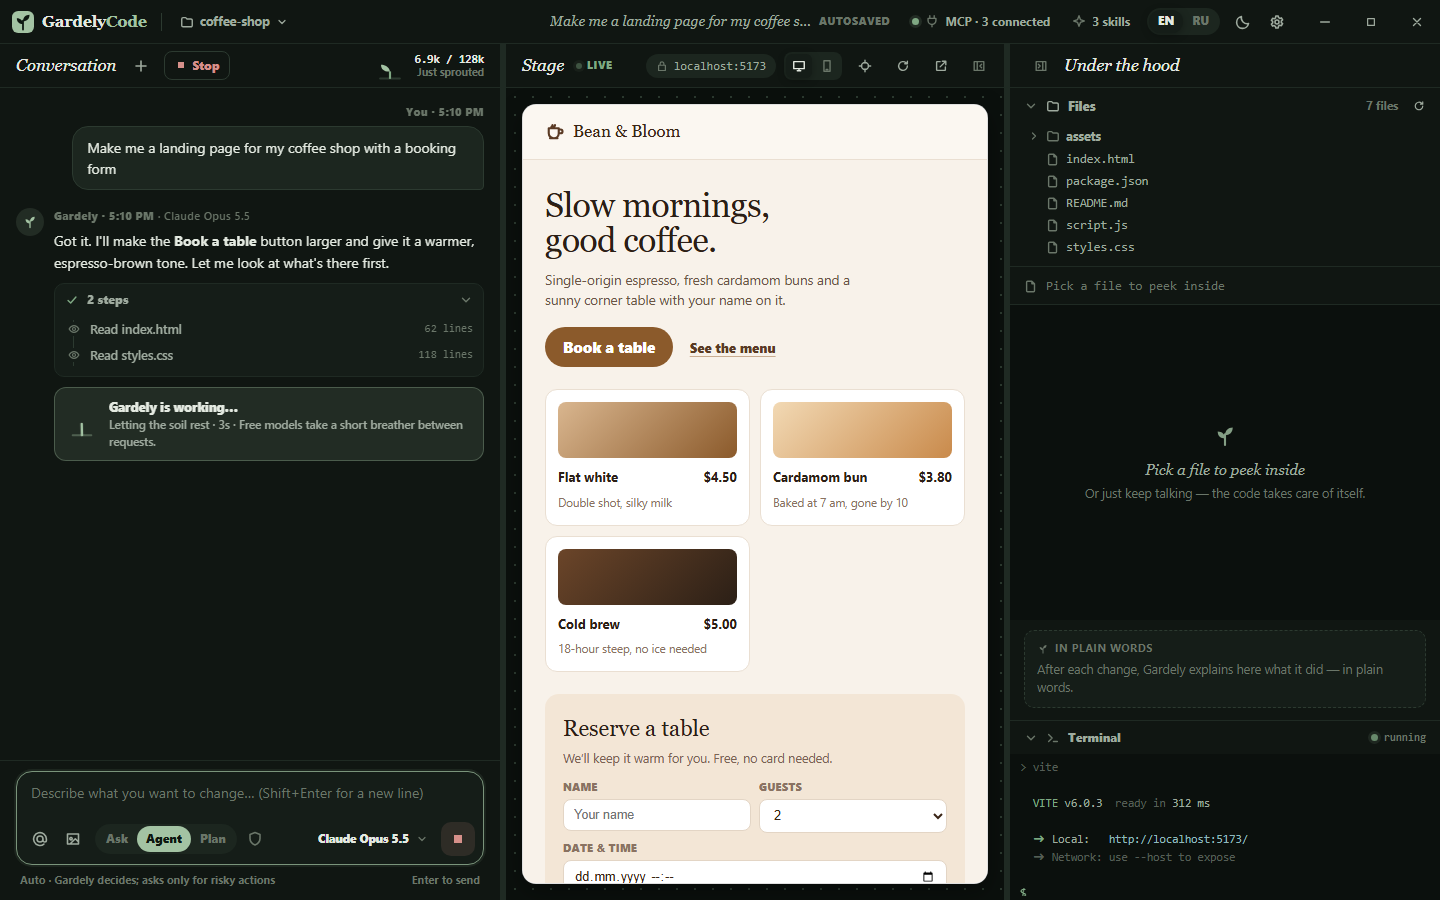Open the 3 skills indicator
The width and height of the screenshot is (1440, 900).
point(1101,21)
